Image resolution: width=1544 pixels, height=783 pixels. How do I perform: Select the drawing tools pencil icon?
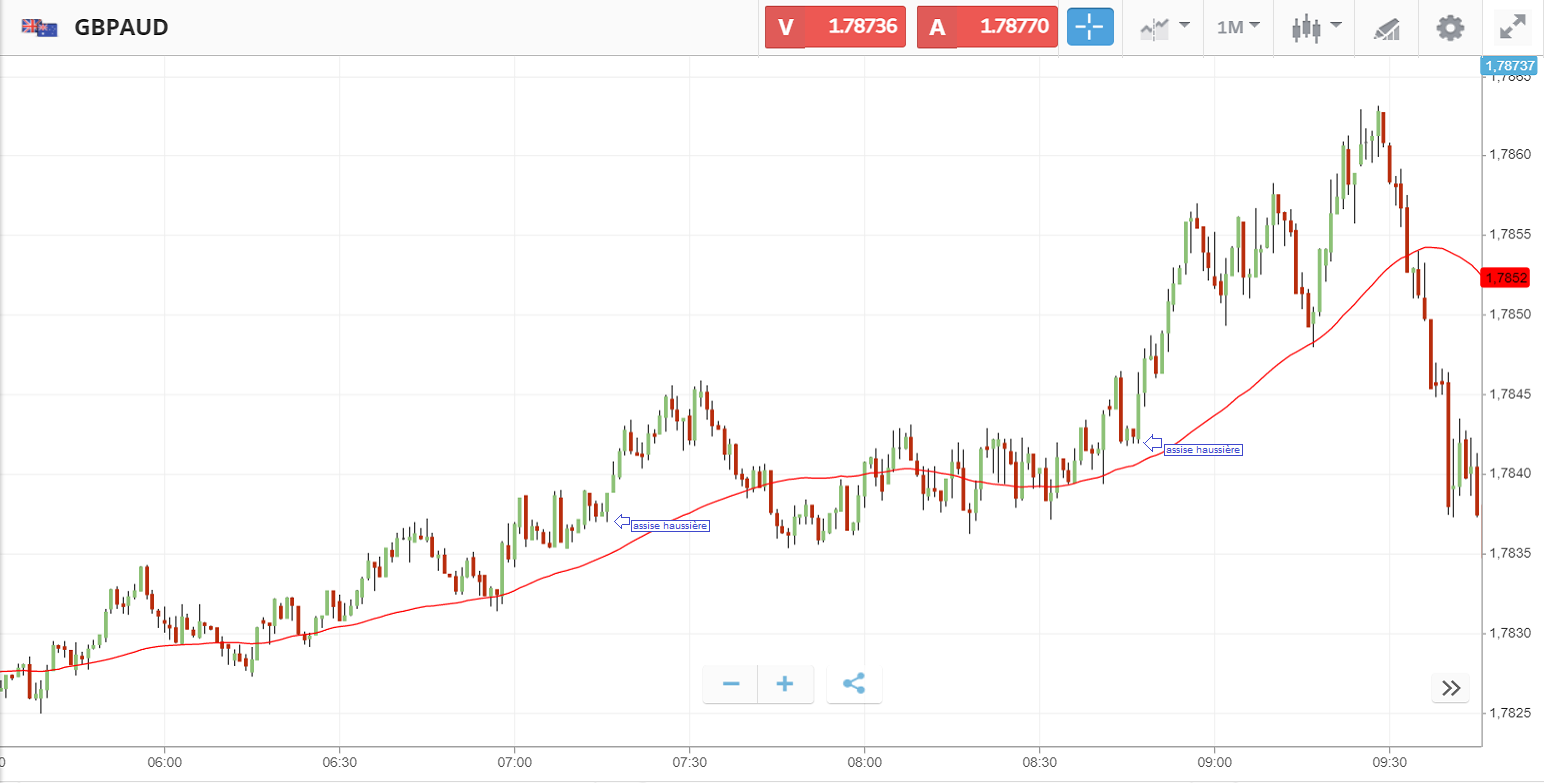pos(1386,28)
